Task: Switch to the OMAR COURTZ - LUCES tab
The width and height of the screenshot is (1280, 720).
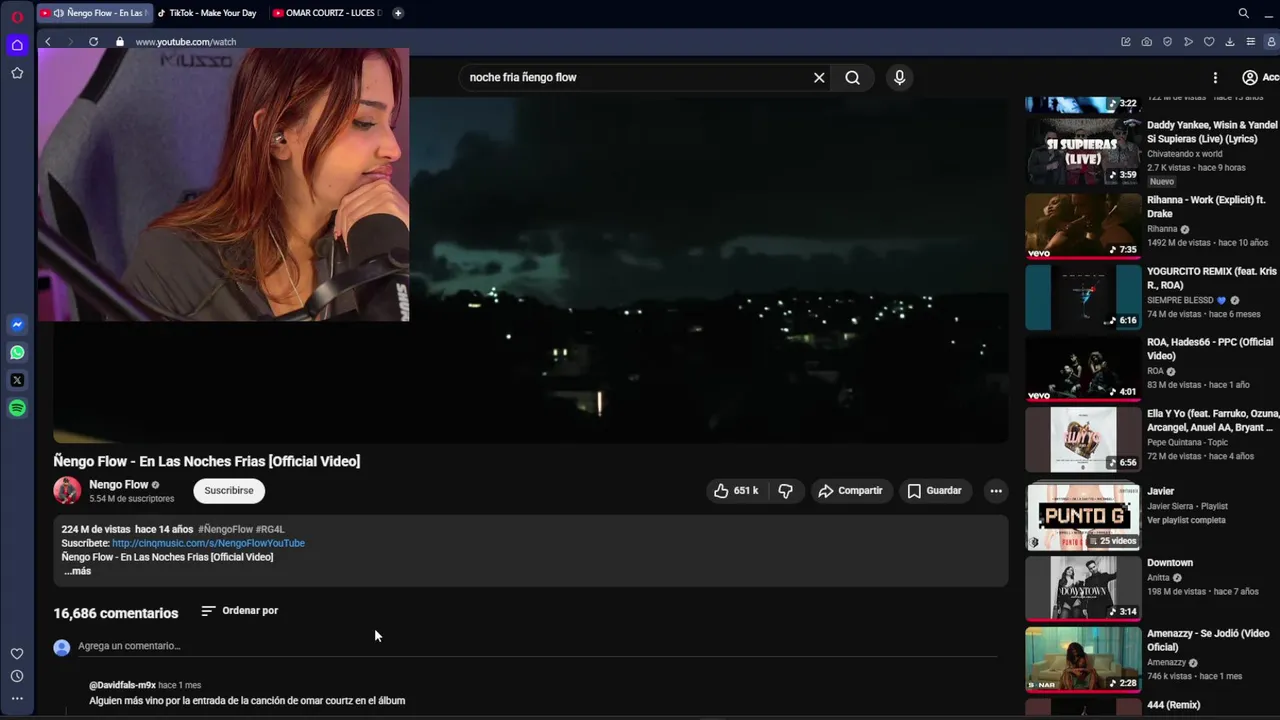Action: coord(327,13)
